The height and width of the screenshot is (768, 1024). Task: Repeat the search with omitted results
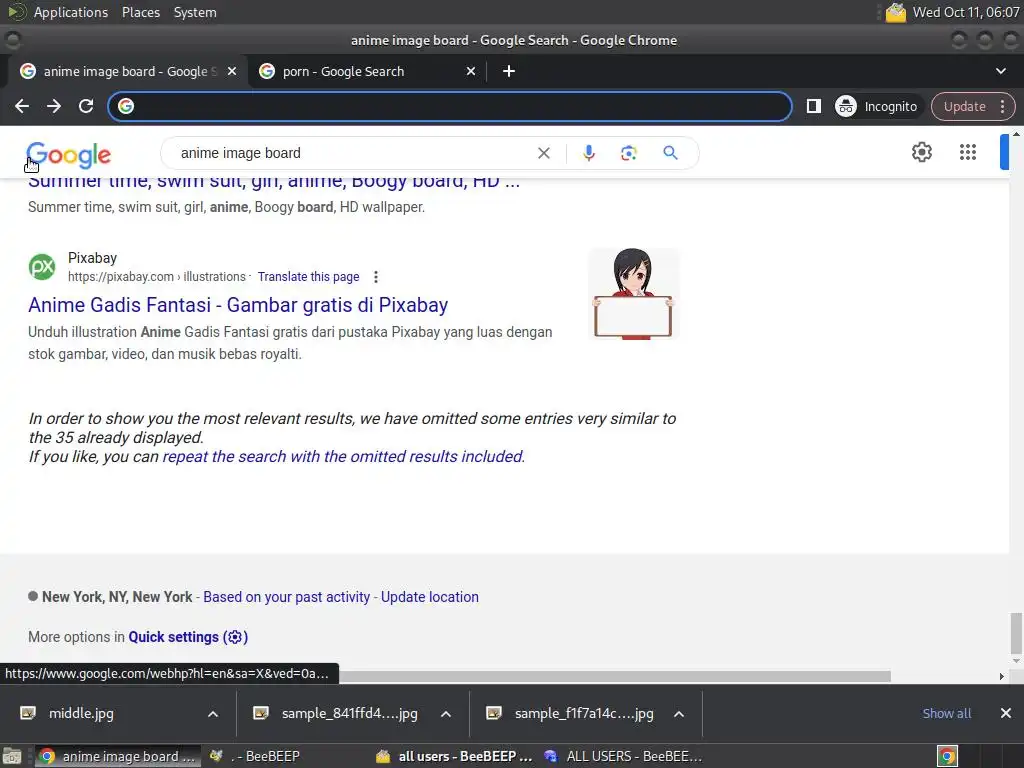(343, 456)
